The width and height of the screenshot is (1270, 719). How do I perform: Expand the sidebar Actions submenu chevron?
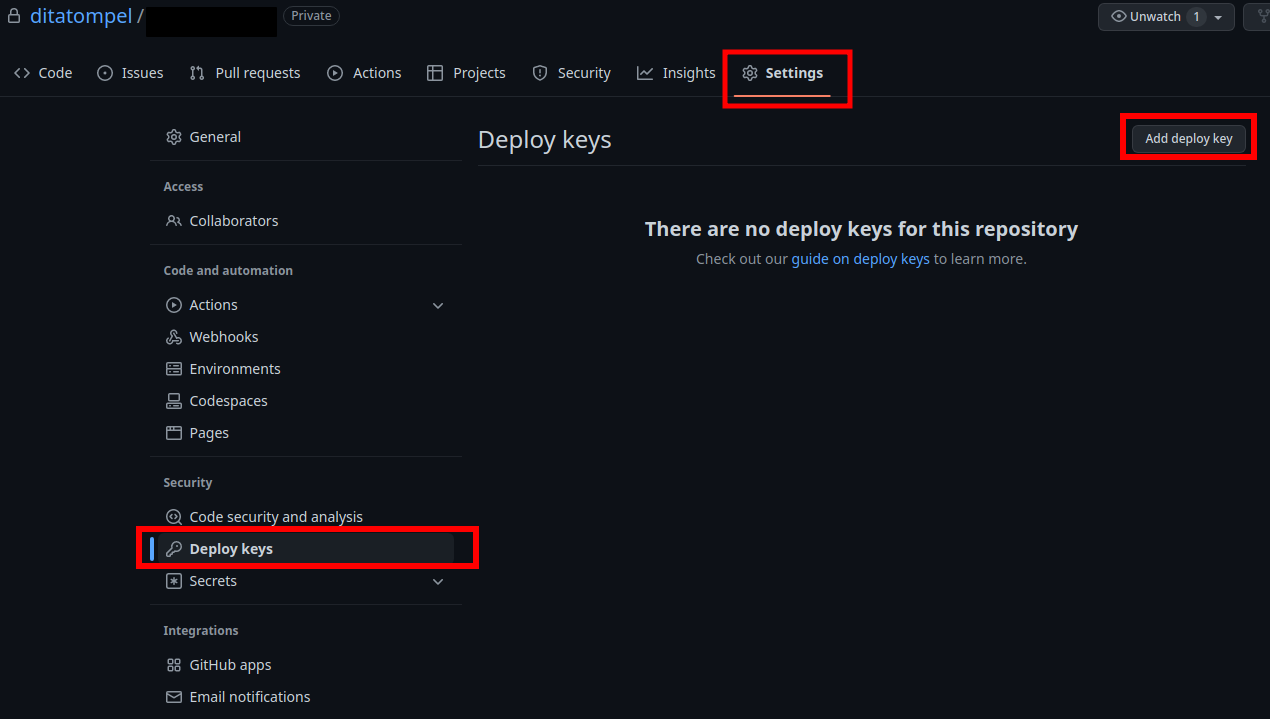(438, 305)
